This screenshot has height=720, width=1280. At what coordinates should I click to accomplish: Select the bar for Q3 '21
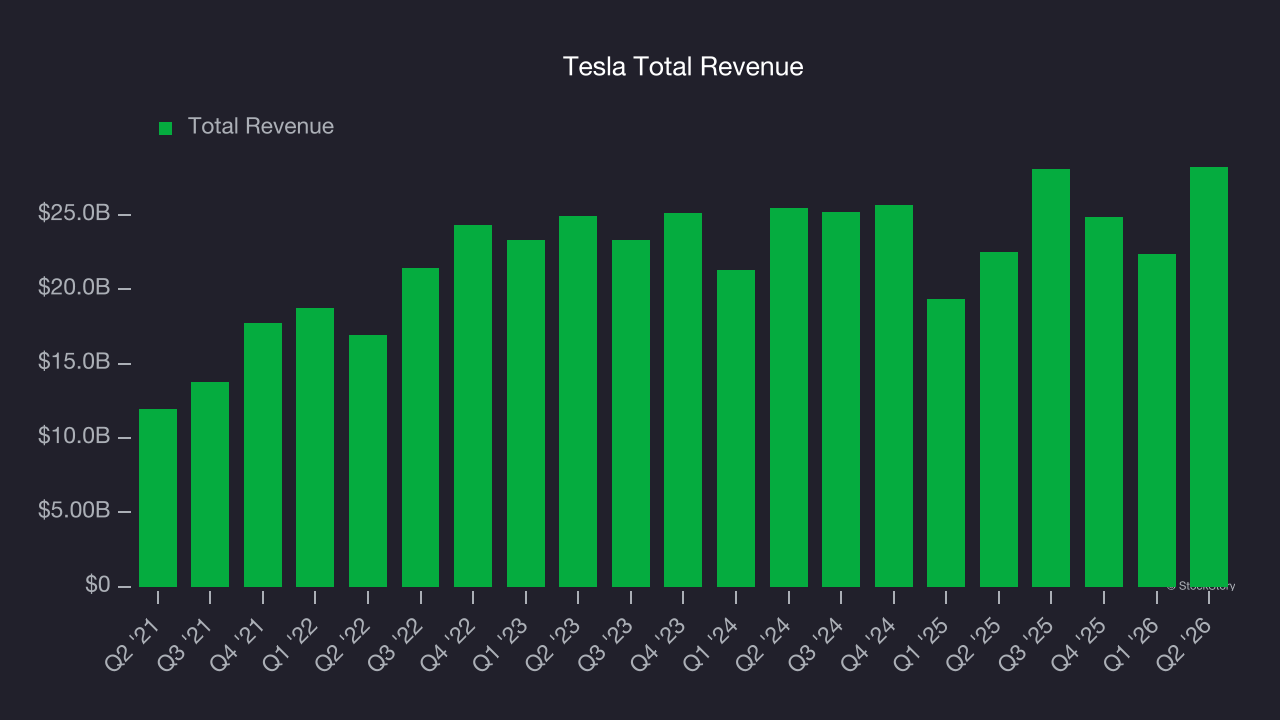[210, 484]
